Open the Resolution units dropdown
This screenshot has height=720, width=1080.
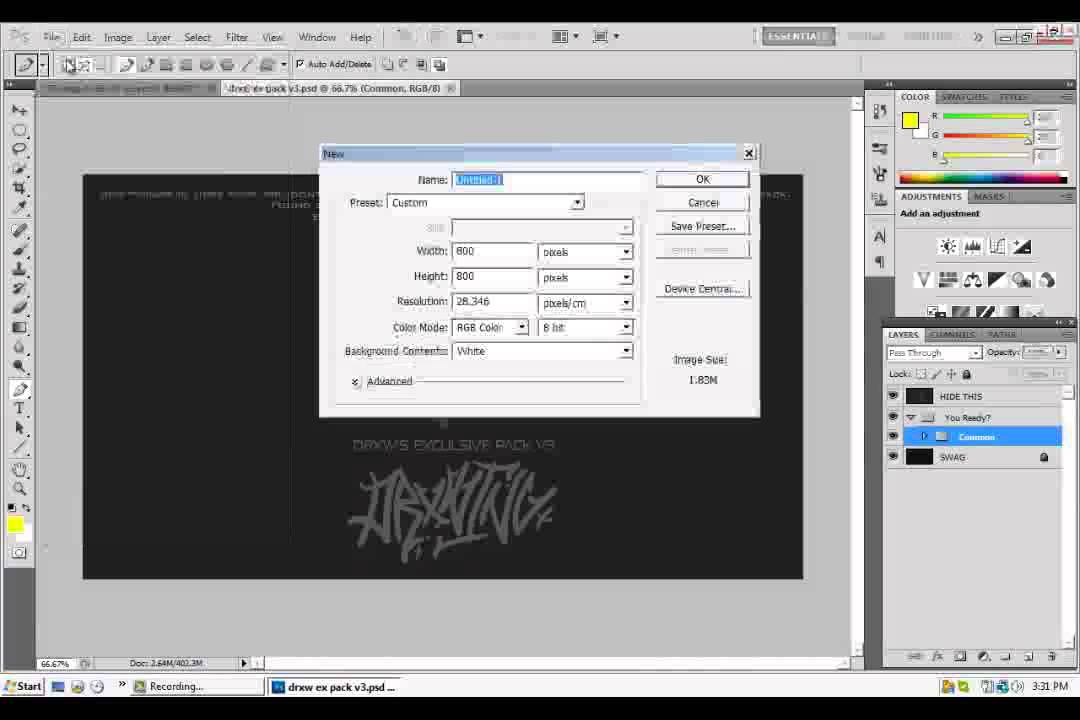tap(585, 303)
